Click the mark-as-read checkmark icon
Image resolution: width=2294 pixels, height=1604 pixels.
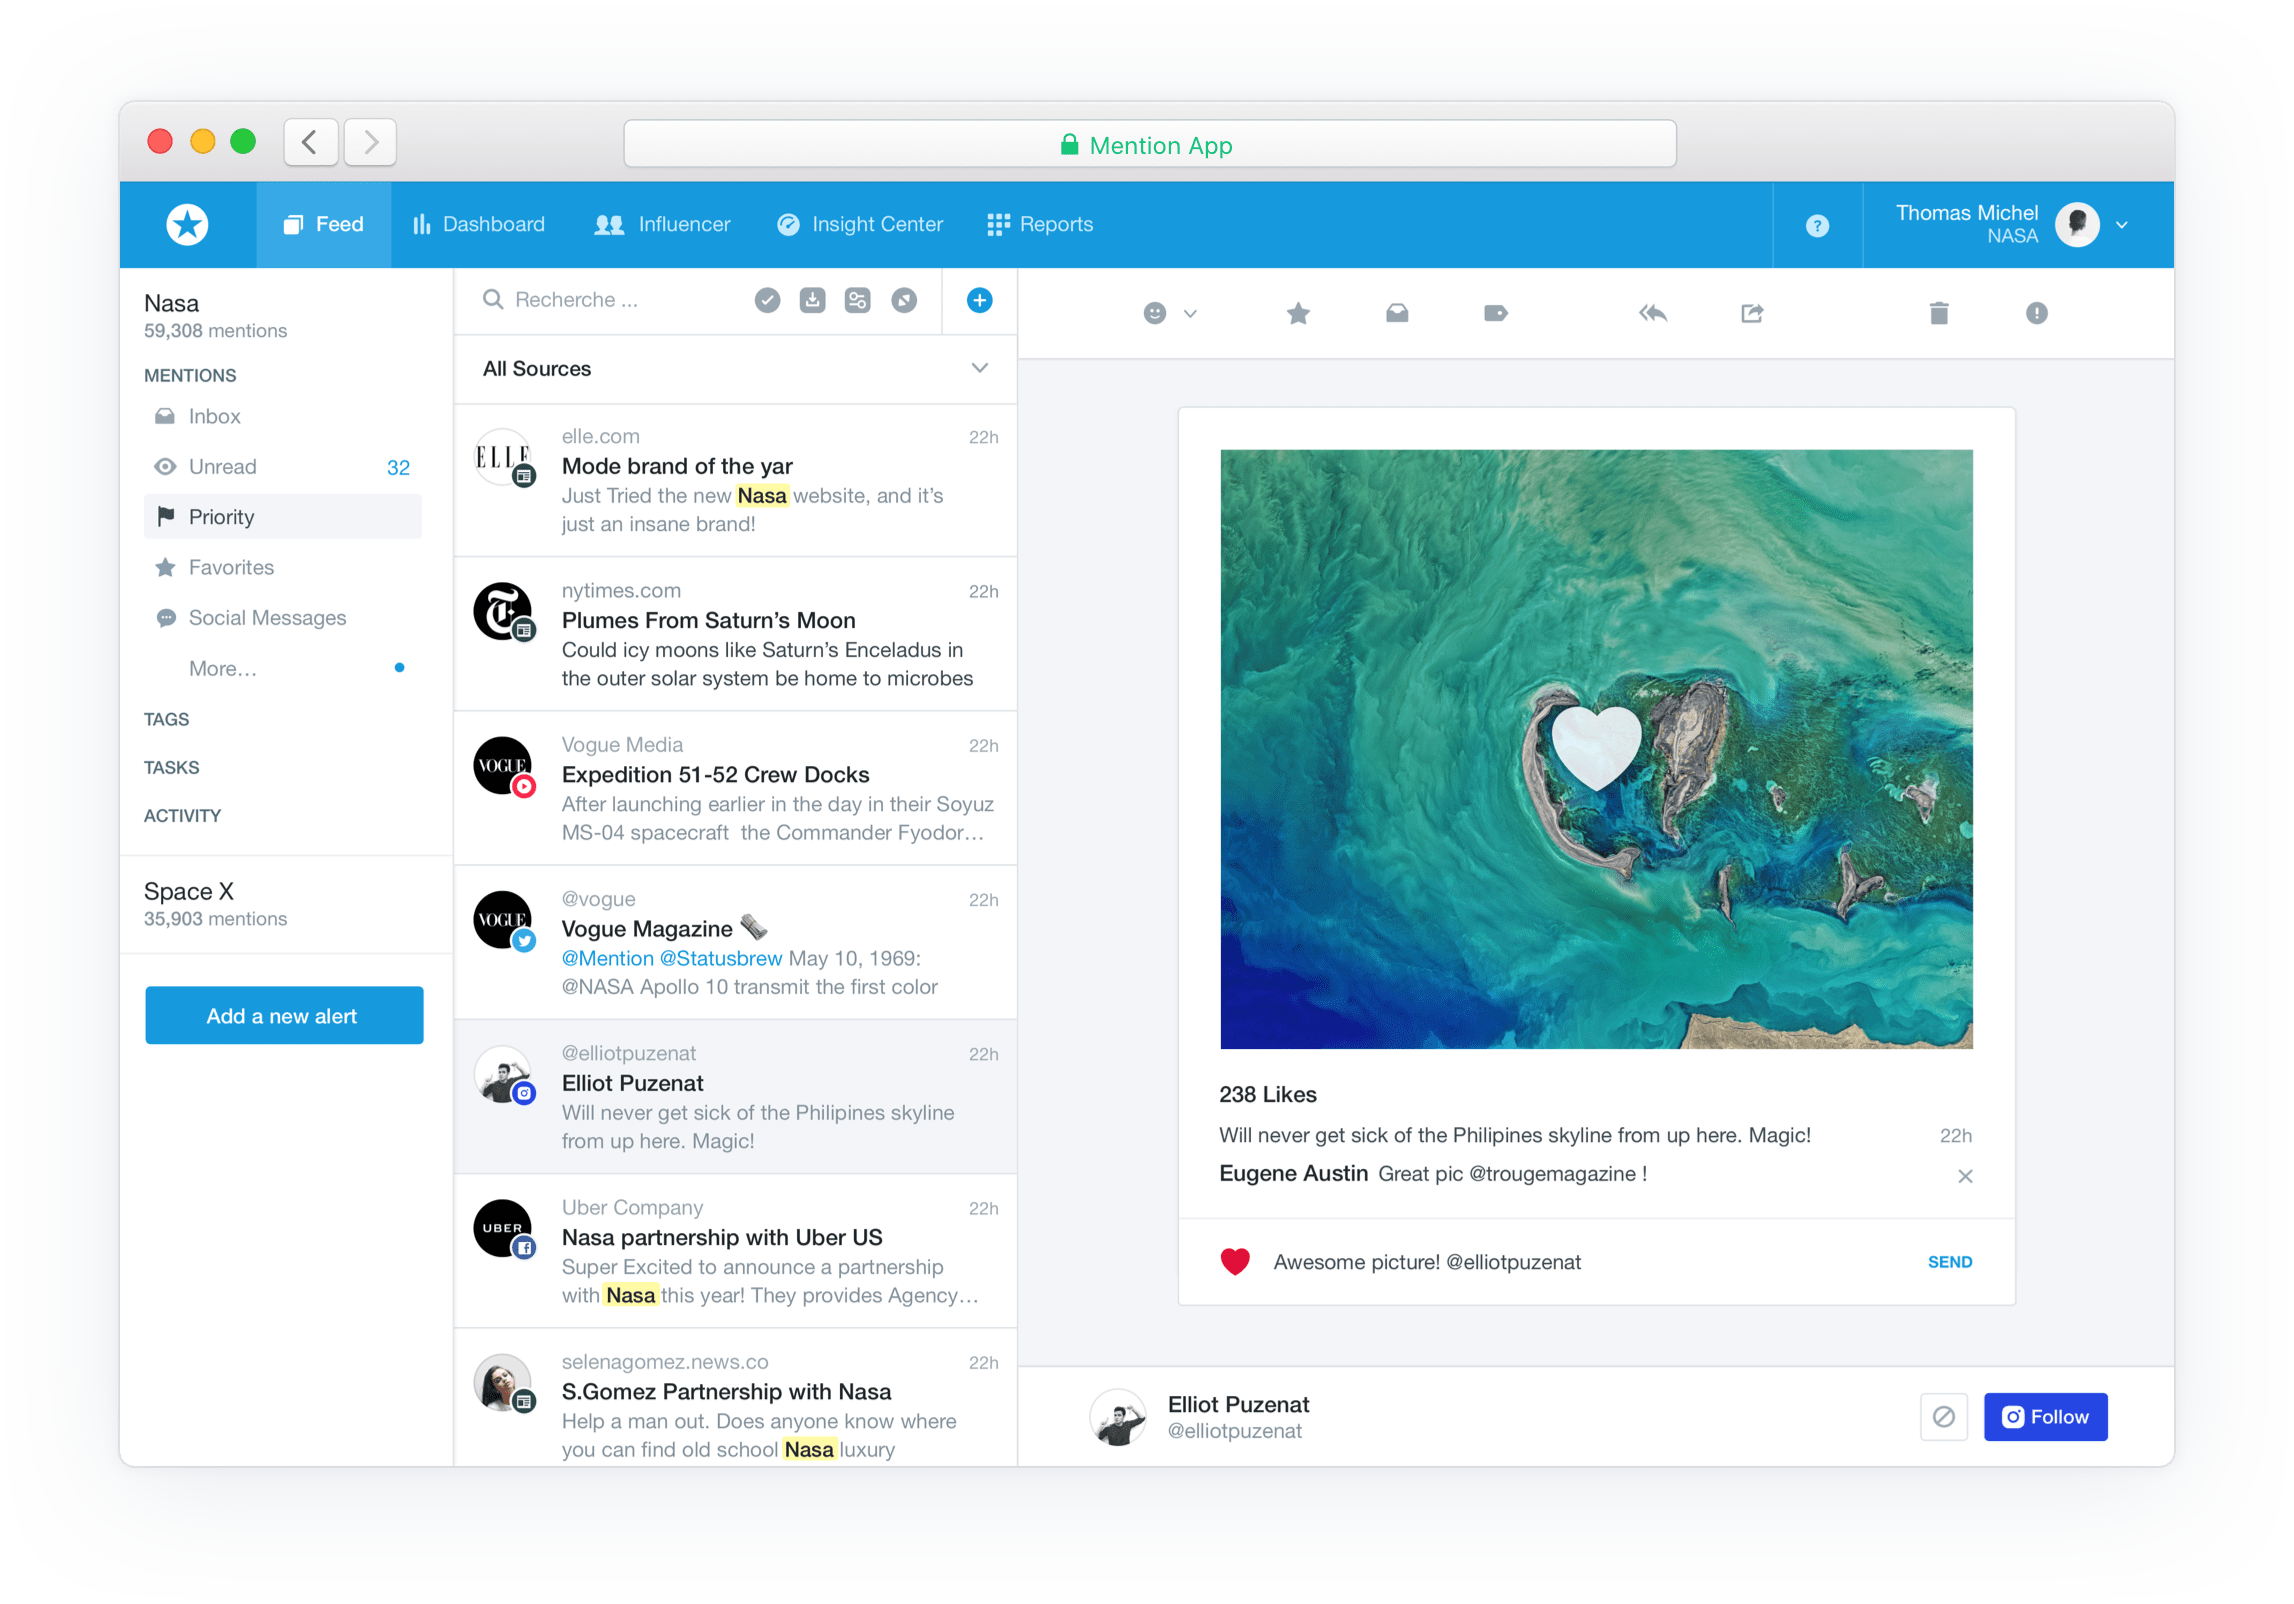(767, 300)
